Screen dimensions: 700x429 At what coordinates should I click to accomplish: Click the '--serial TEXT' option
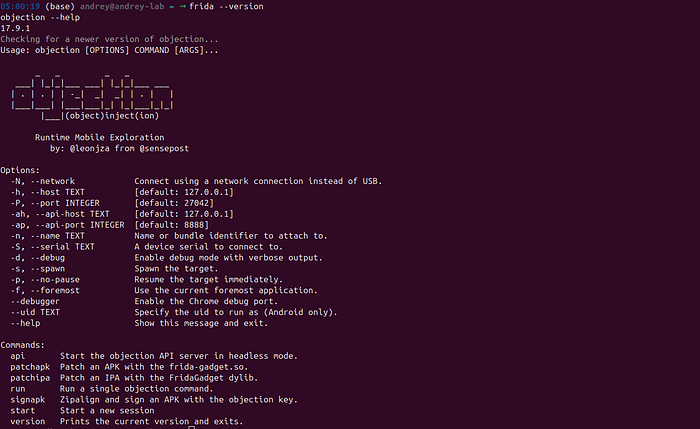(62, 247)
